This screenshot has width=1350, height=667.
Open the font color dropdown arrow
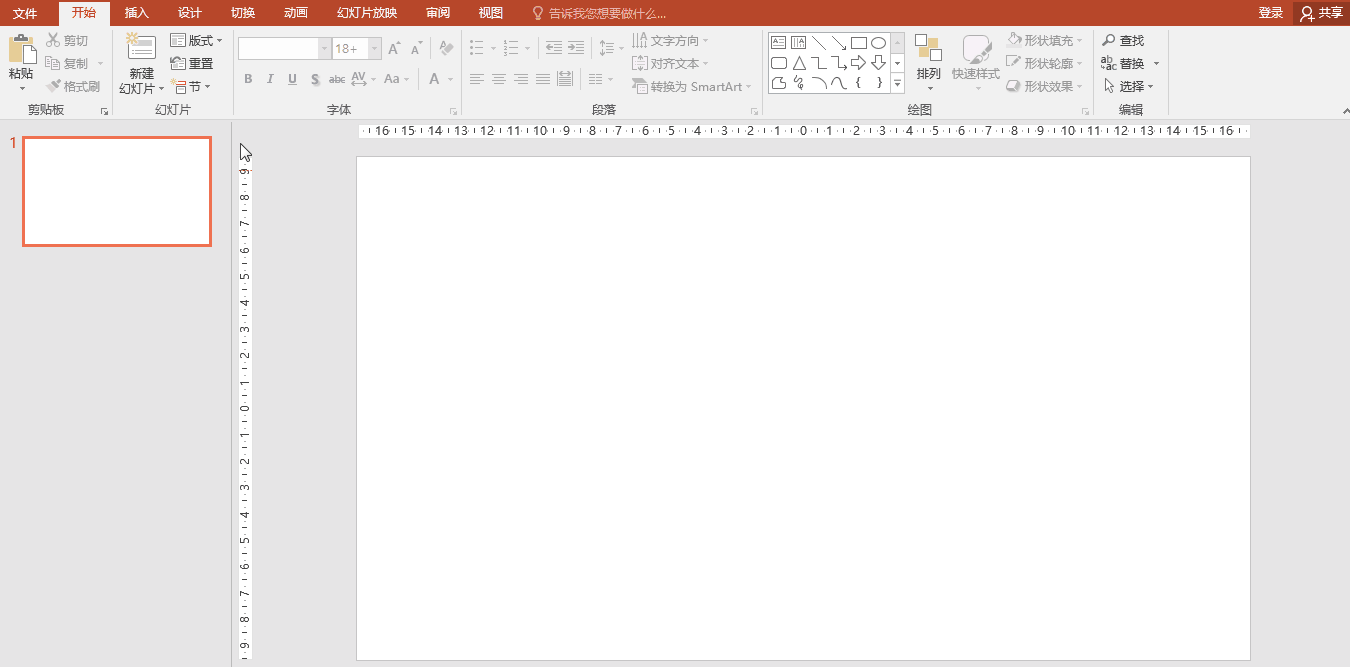(450, 79)
